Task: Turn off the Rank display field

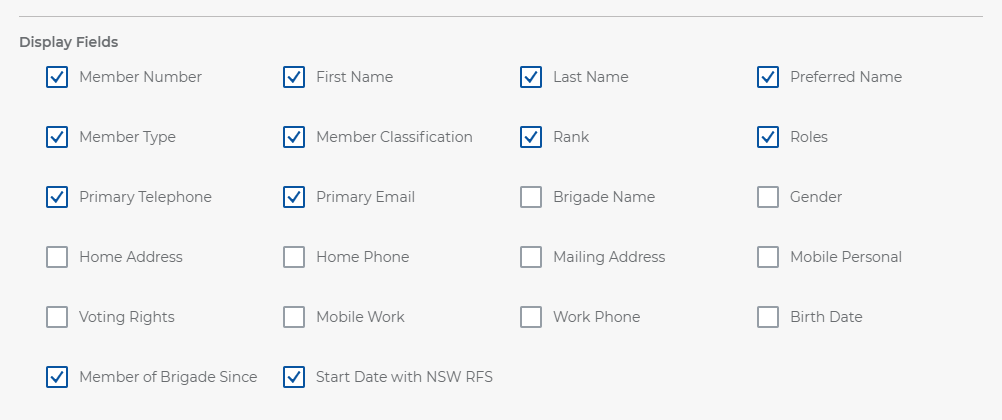Action: (531, 137)
